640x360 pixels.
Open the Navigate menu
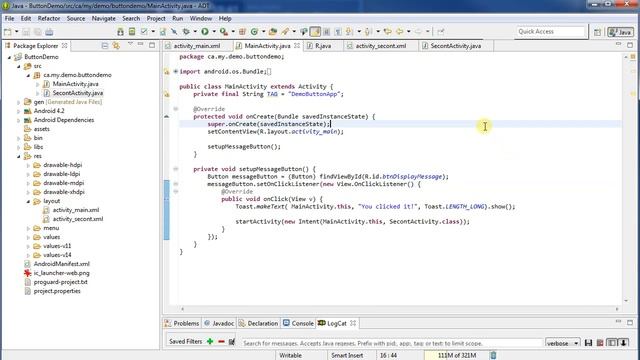tap(103, 18)
